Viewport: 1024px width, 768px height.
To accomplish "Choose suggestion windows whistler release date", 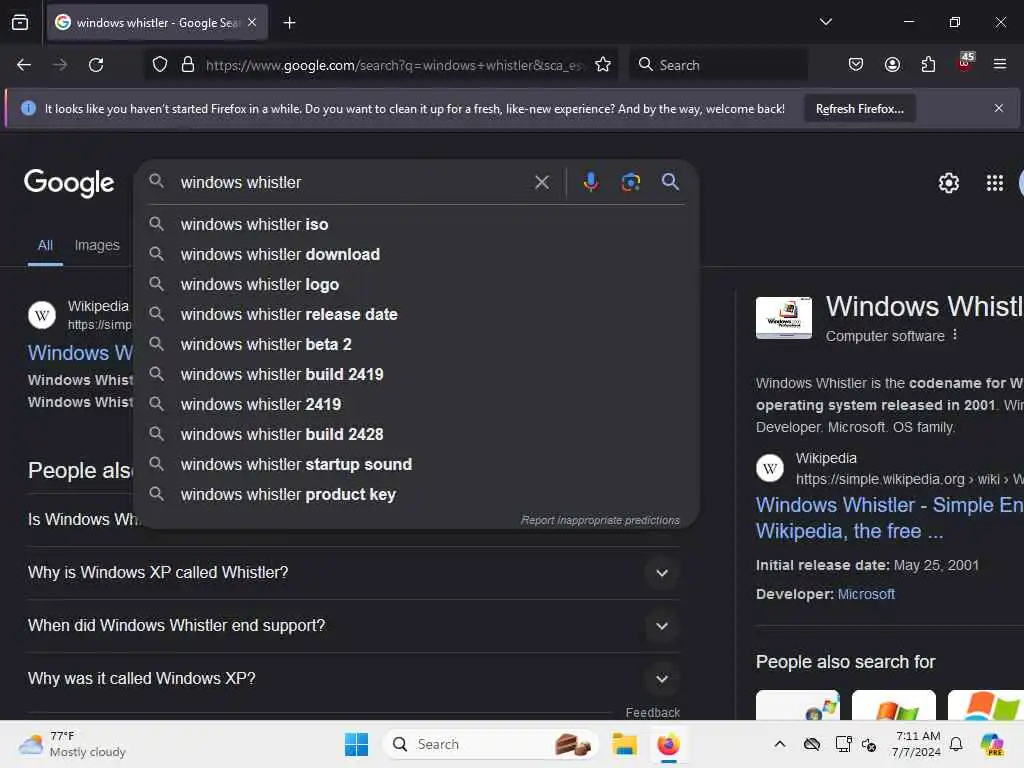I will (417, 314).
